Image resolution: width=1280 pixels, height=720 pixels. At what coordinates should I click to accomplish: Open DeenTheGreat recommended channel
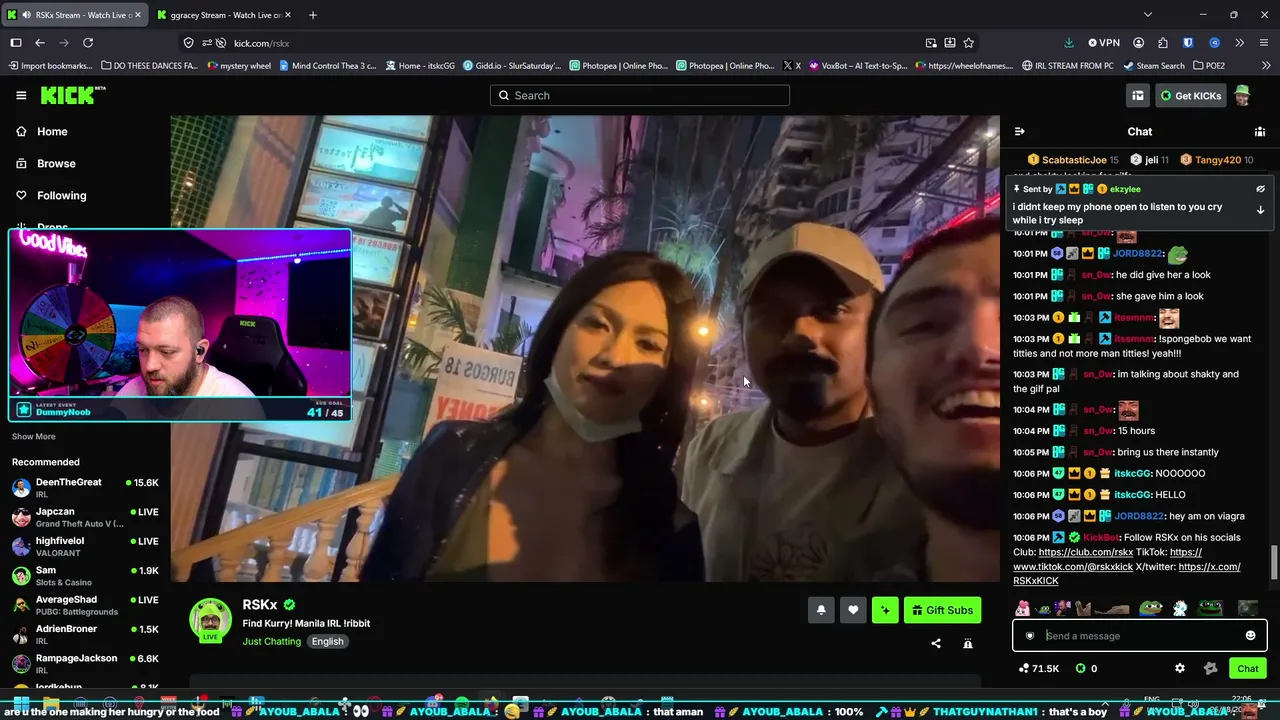point(85,488)
